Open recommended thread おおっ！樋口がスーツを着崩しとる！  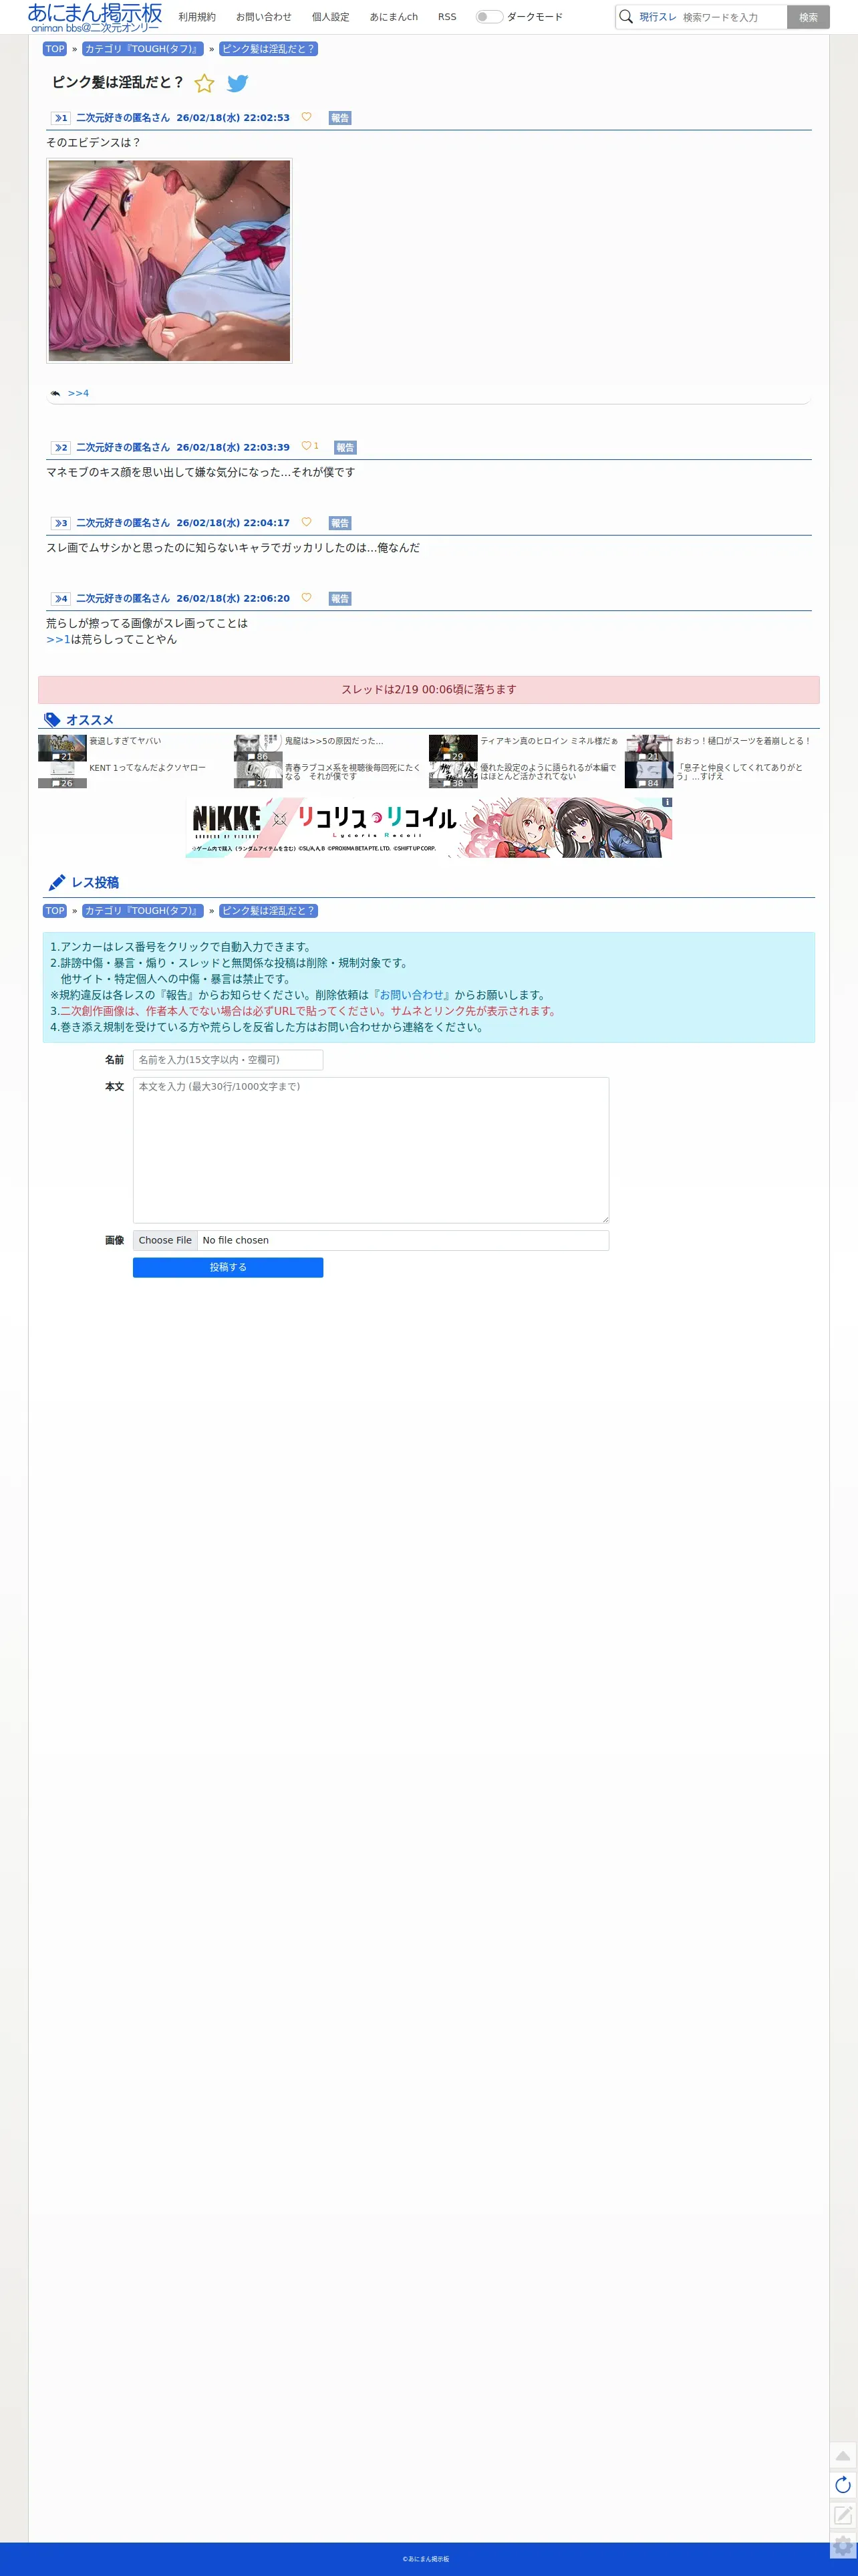[x=743, y=741]
